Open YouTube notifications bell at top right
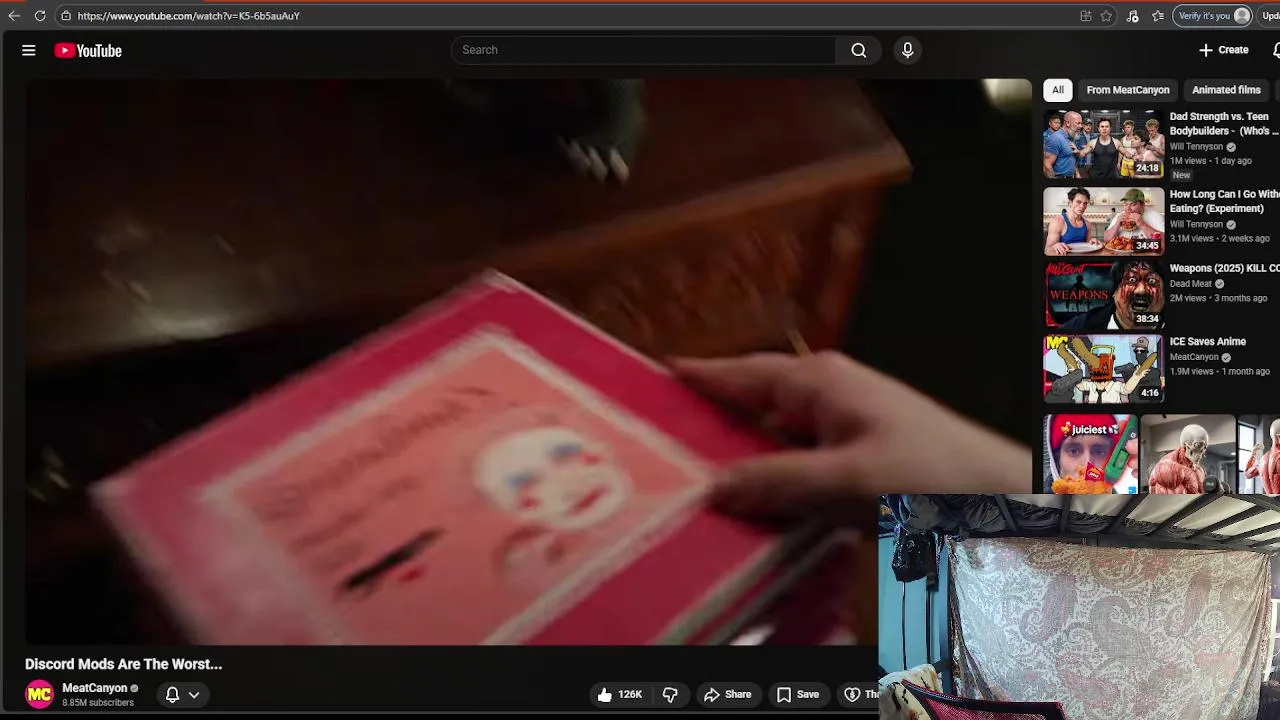 [x=1276, y=50]
